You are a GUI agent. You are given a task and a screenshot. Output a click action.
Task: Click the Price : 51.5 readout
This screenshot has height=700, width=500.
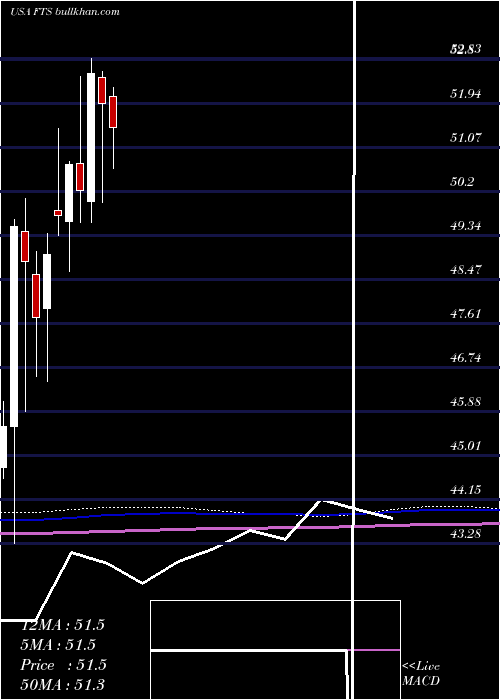click(x=63, y=665)
